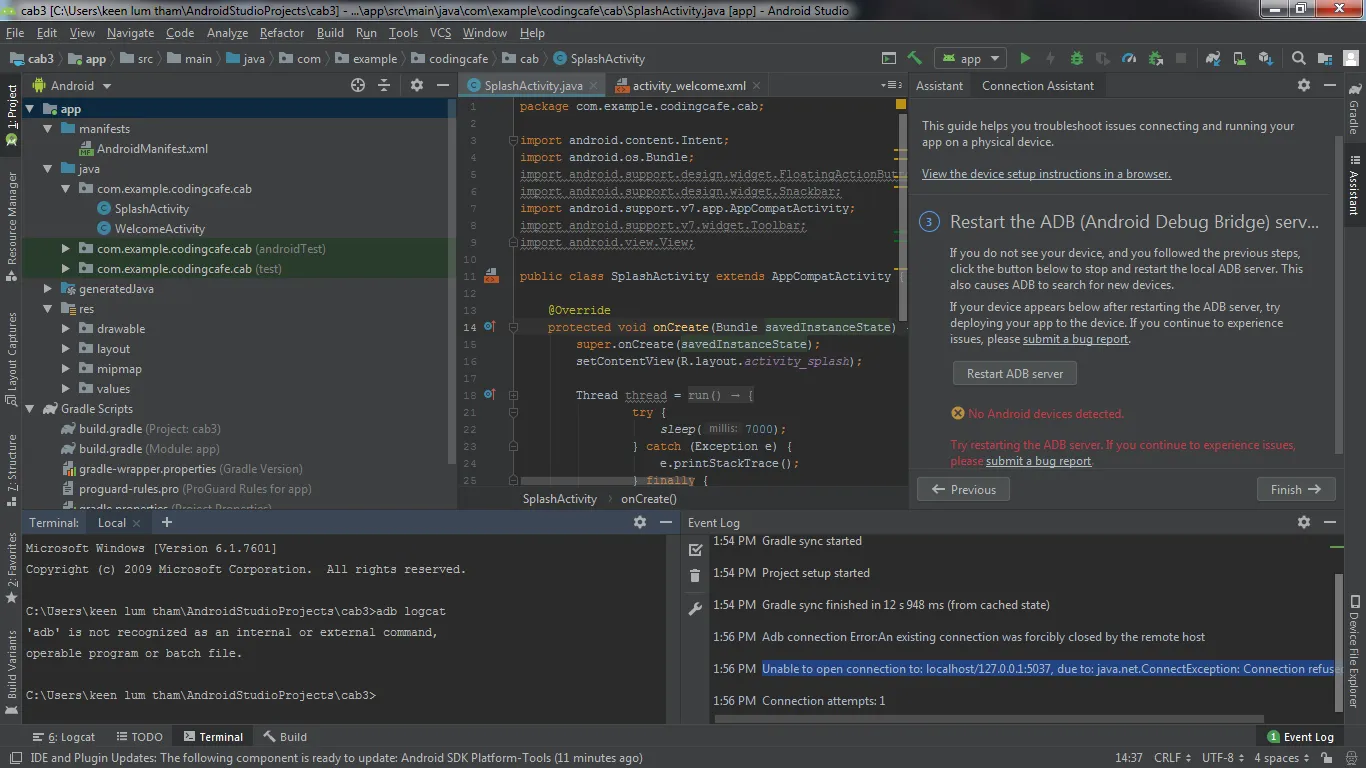This screenshot has height=768, width=1366.
Task: Toggle the Logcat tool window button
Action: [63, 737]
